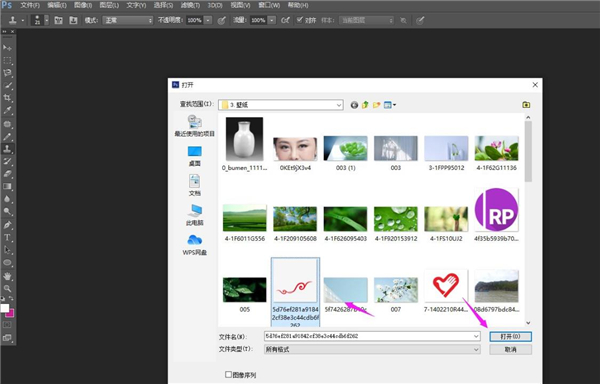Select the History Brush tool

(x=7, y=161)
